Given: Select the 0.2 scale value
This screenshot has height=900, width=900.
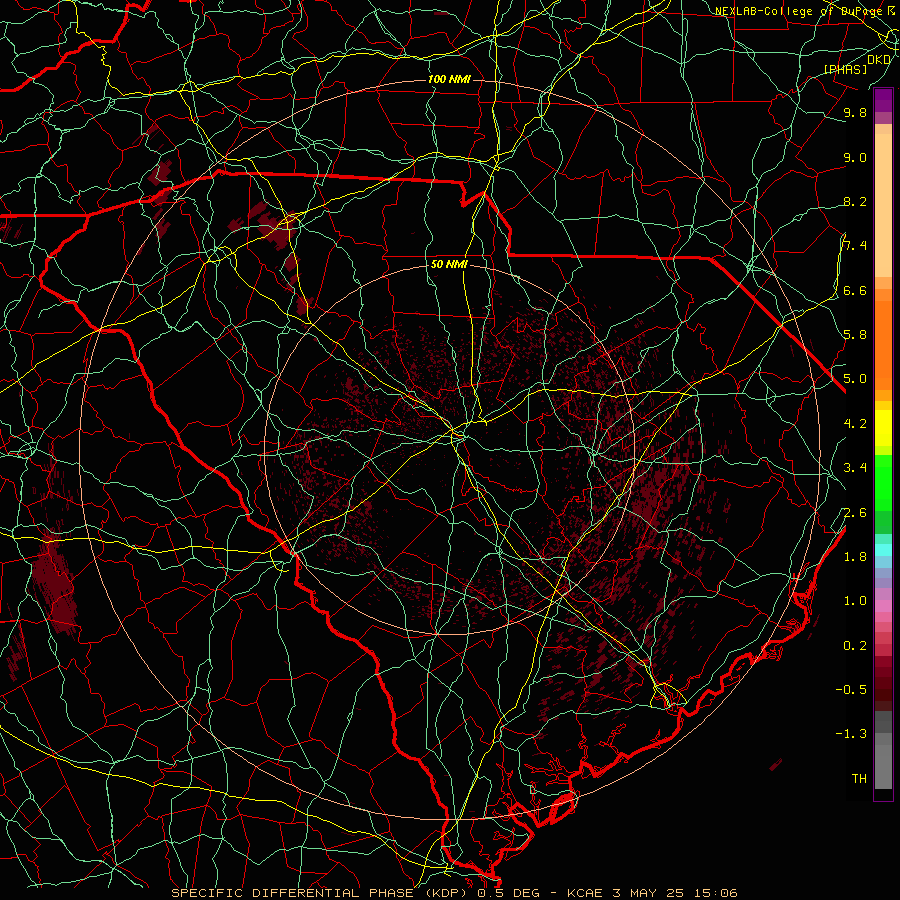Looking at the screenshot, I should click(x=855, y=646).
